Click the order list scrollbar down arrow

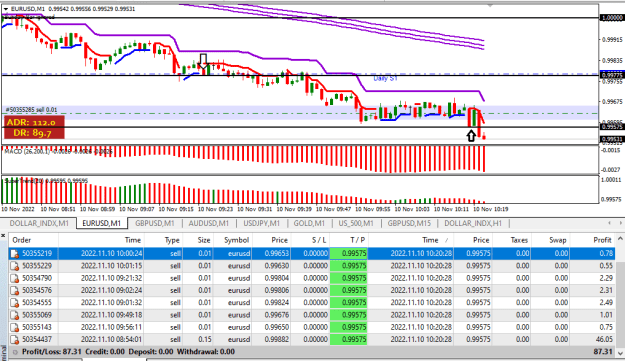[x=620, y=353]
